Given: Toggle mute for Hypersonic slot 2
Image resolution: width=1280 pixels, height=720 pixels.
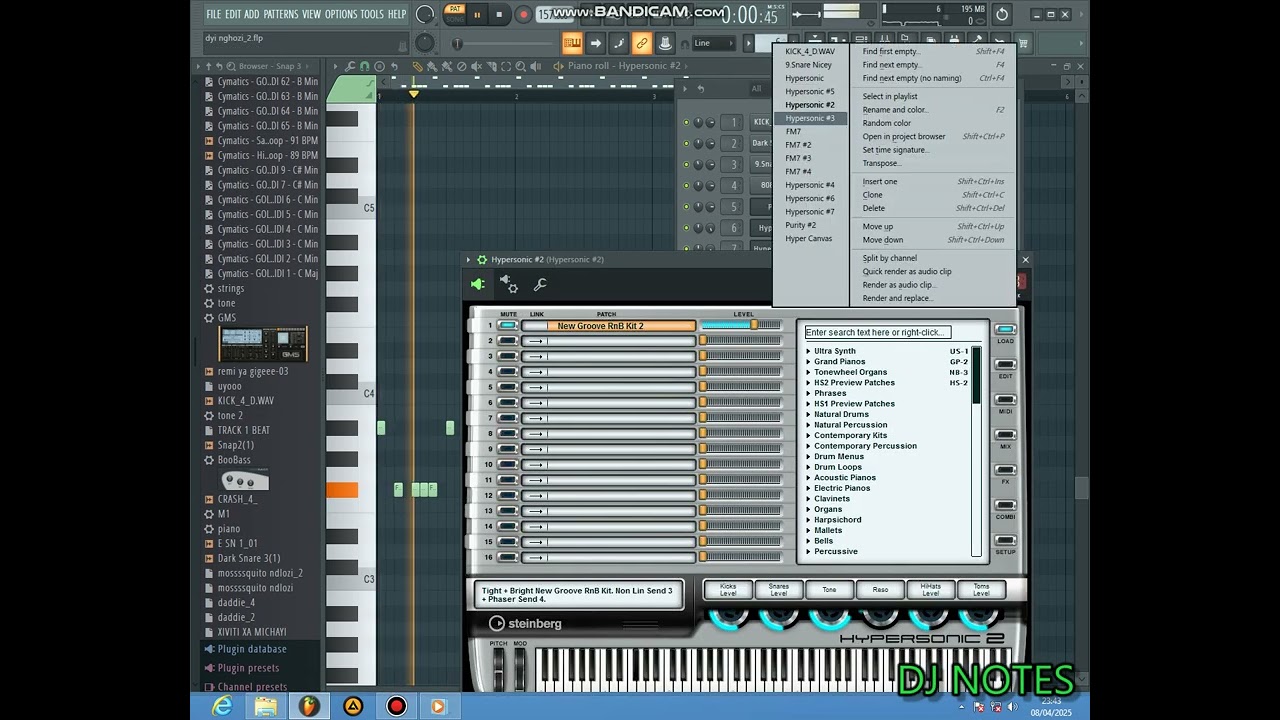Looking at the screenshot, I should [508, 341].
